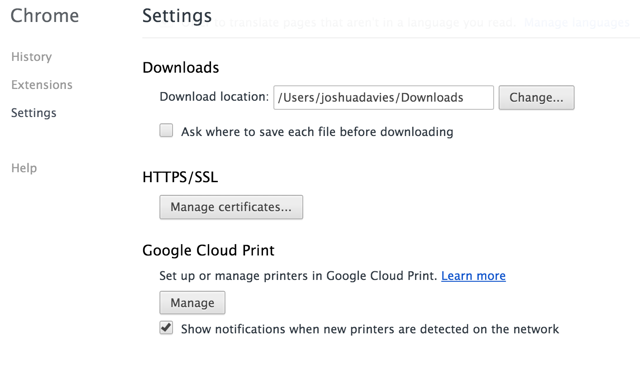The width and height of the screenshot is (640, 368).
Task: Uncheck Show notifications for new printers
Action: click(166, 328)
